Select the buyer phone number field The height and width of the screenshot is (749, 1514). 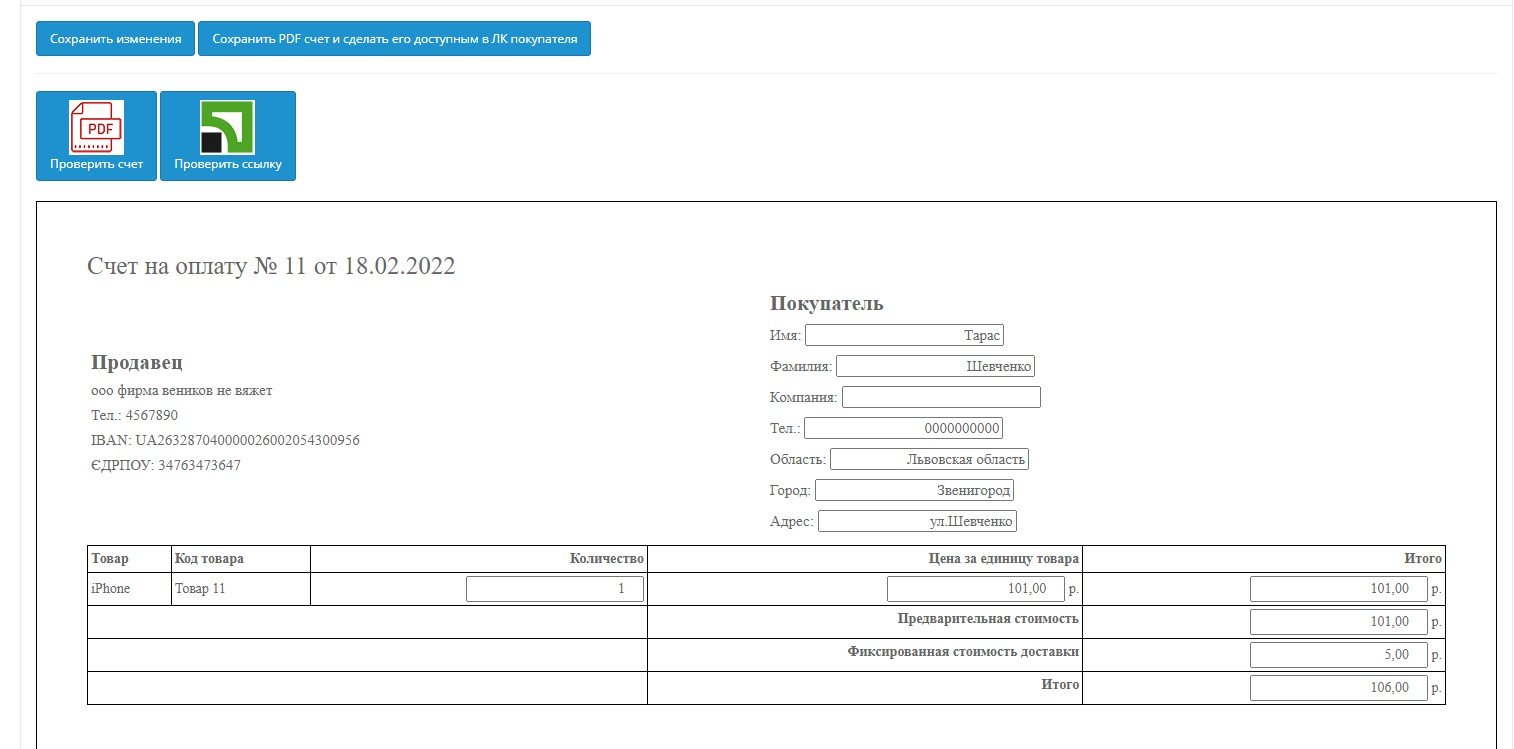(902, 429)
